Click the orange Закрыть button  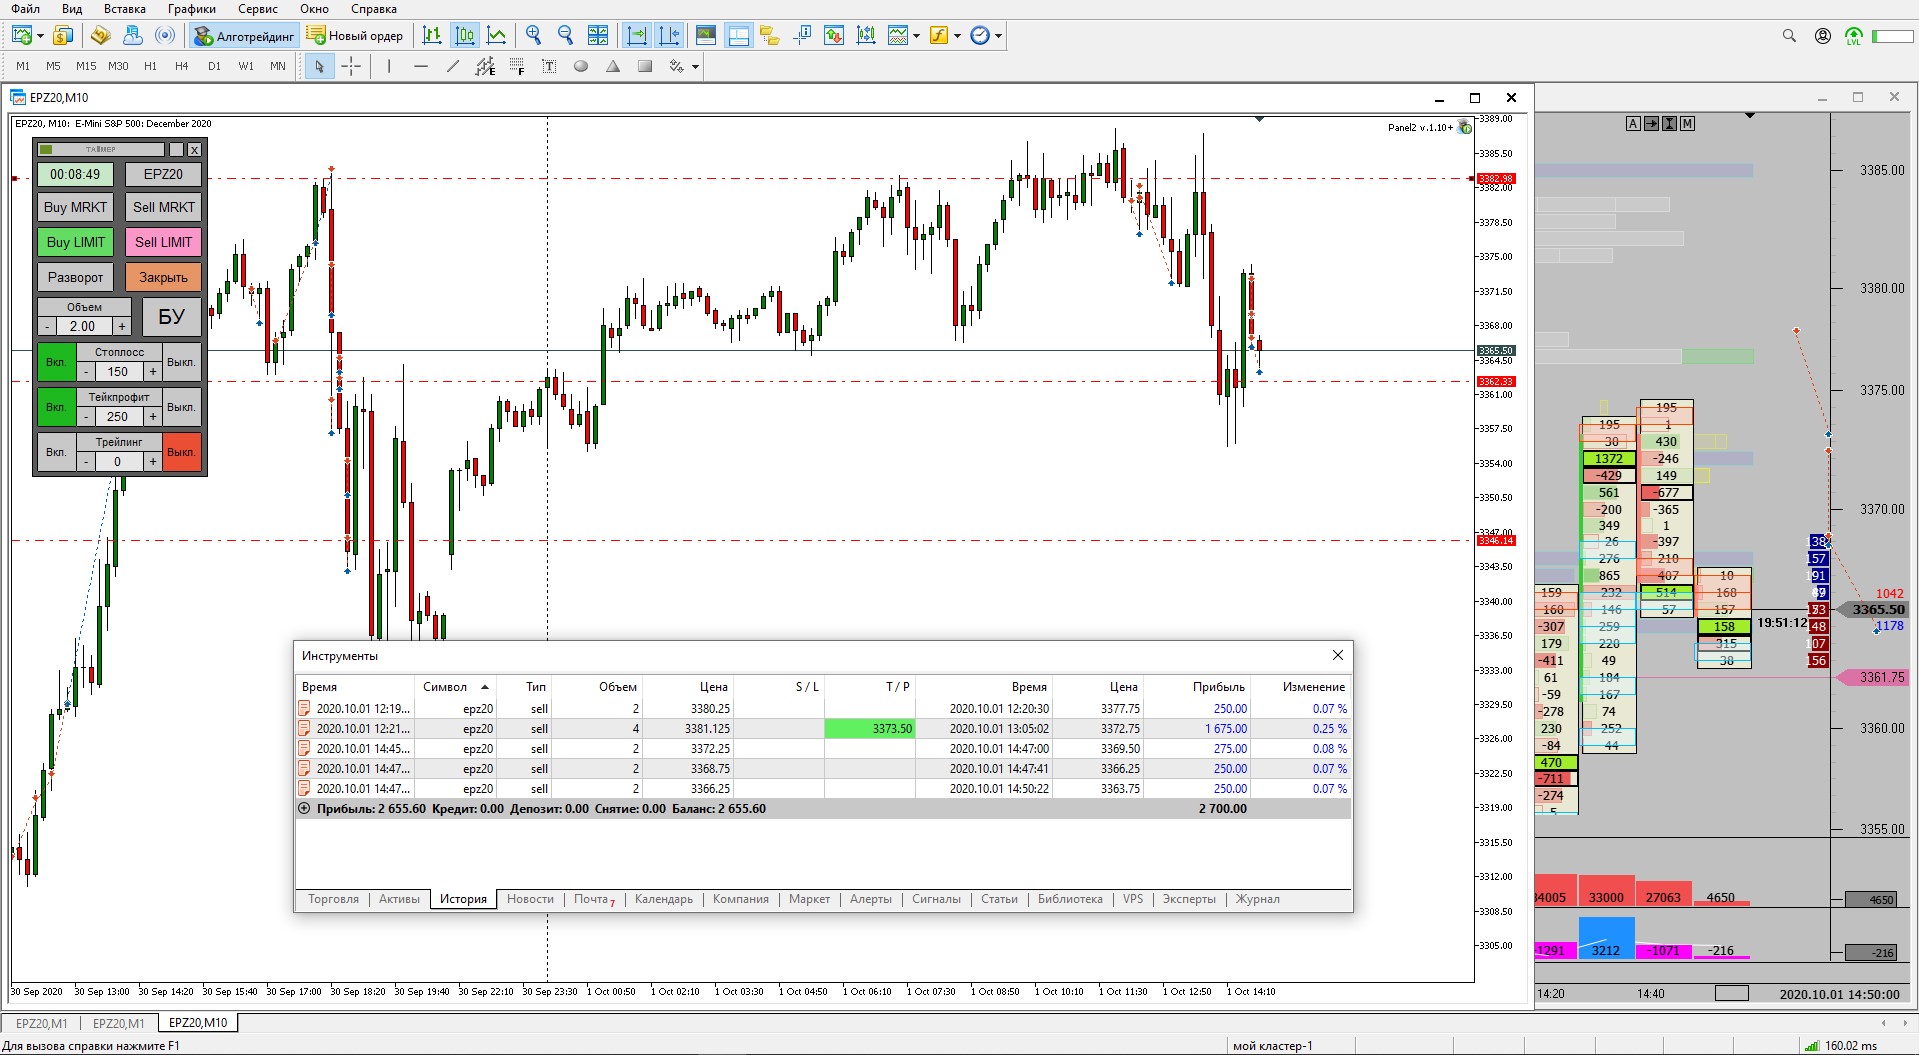click(164, 277)
